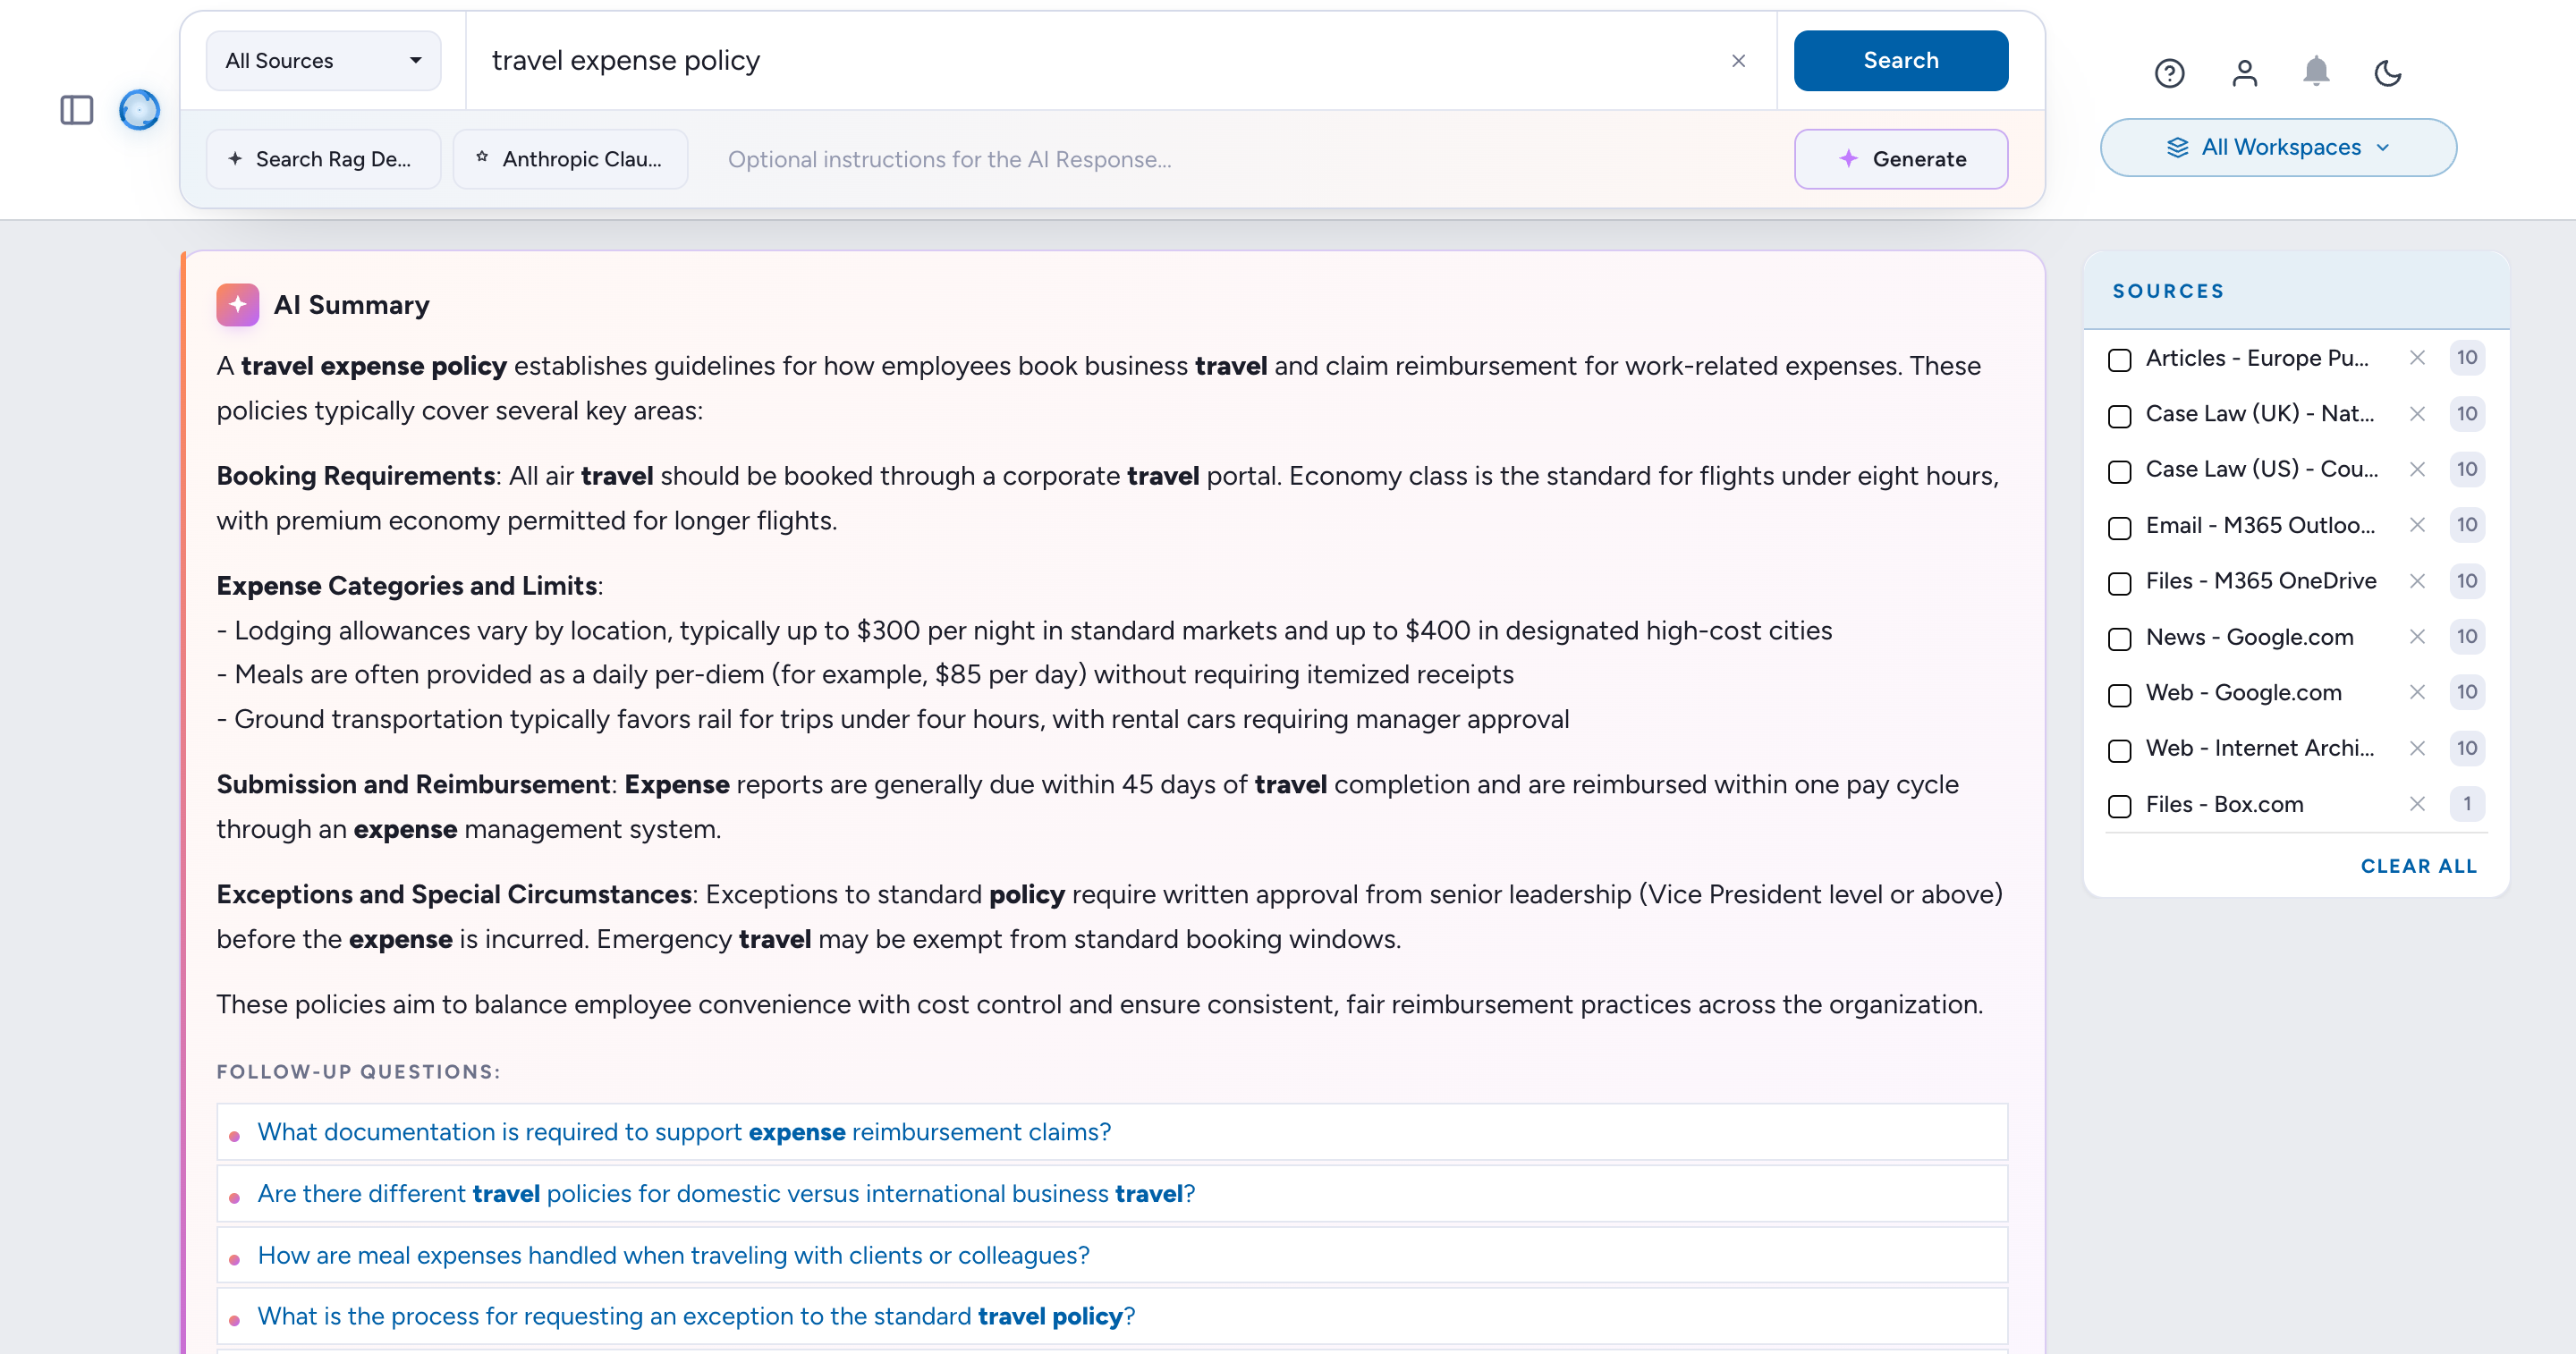Screen dimensions: 2576x1354
Task: Check the Files - M365 OneDrive checkbox
Action: [2120, 583]
